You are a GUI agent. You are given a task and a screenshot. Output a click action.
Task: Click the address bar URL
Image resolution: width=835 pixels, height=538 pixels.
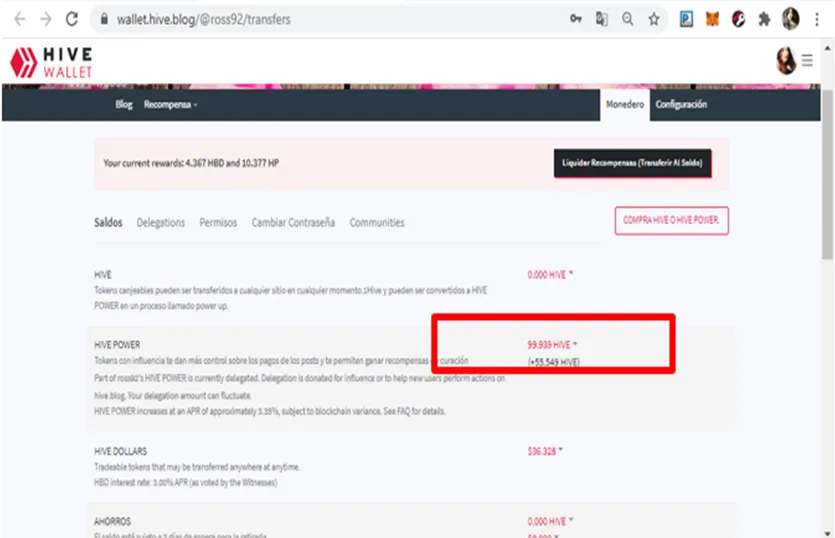tap(203, 20)
